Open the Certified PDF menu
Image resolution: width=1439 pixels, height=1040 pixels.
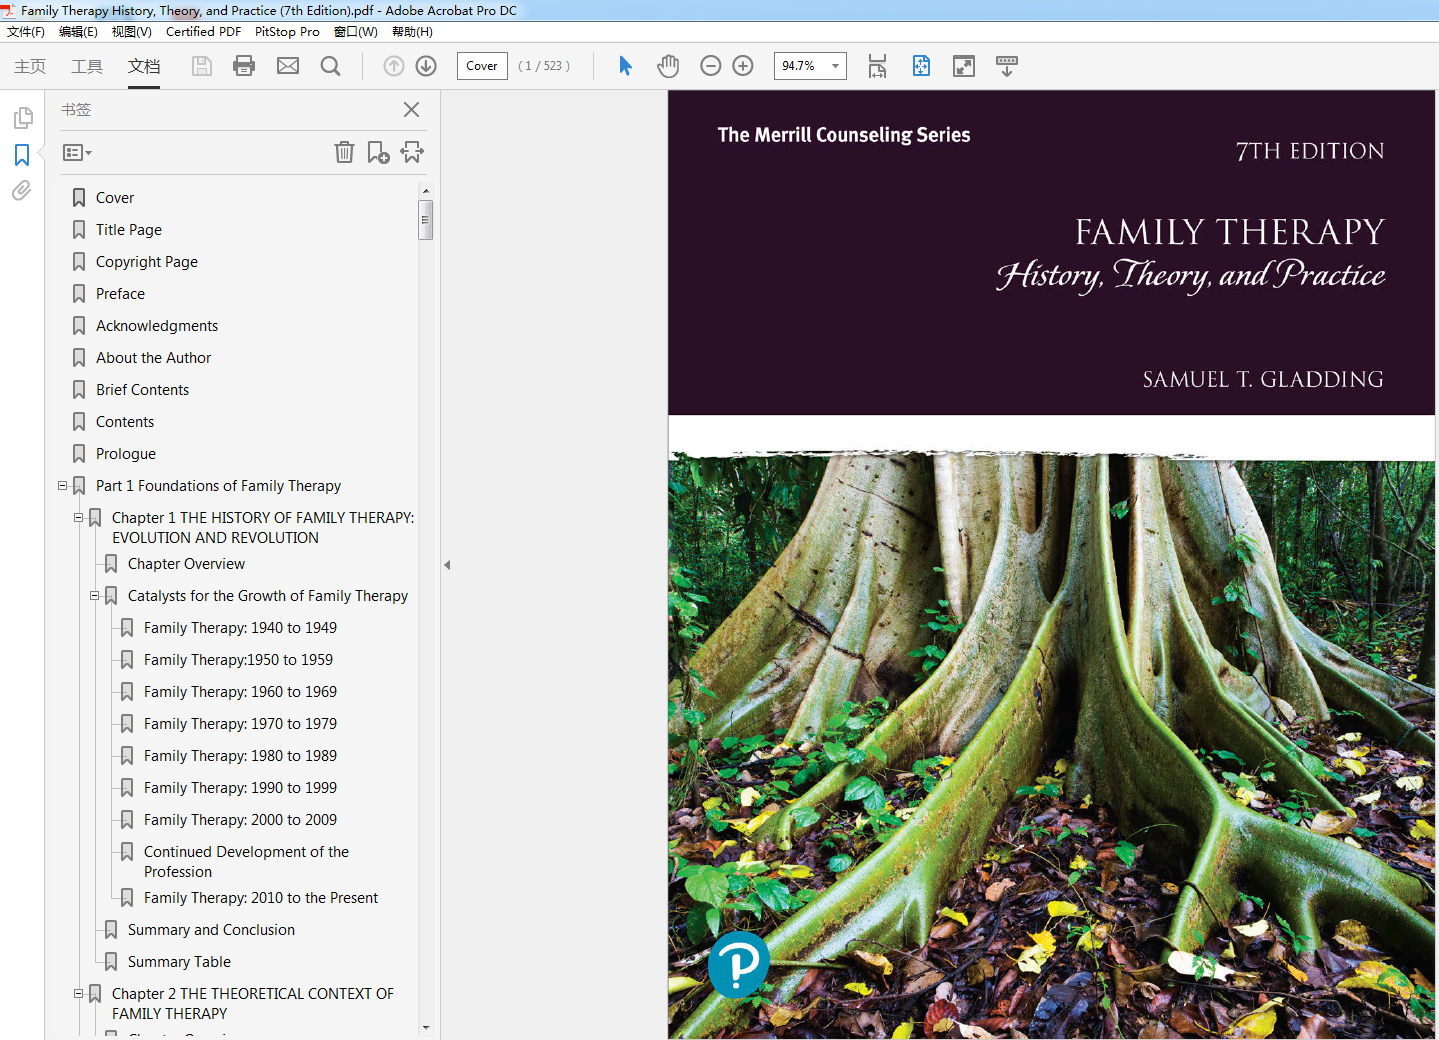coord(203,32)
